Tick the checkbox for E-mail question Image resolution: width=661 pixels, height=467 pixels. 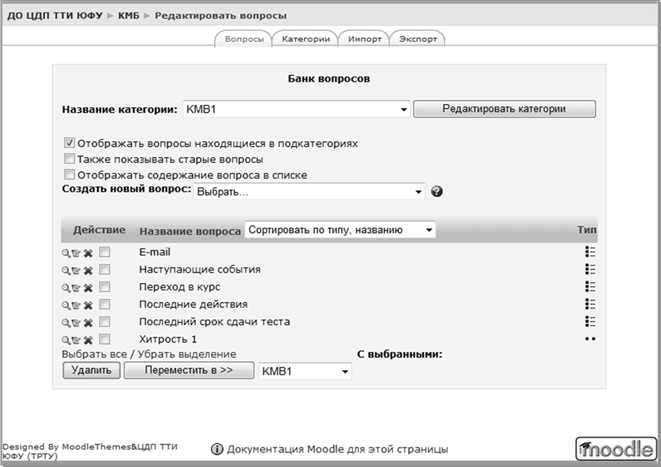pos(104,253)
